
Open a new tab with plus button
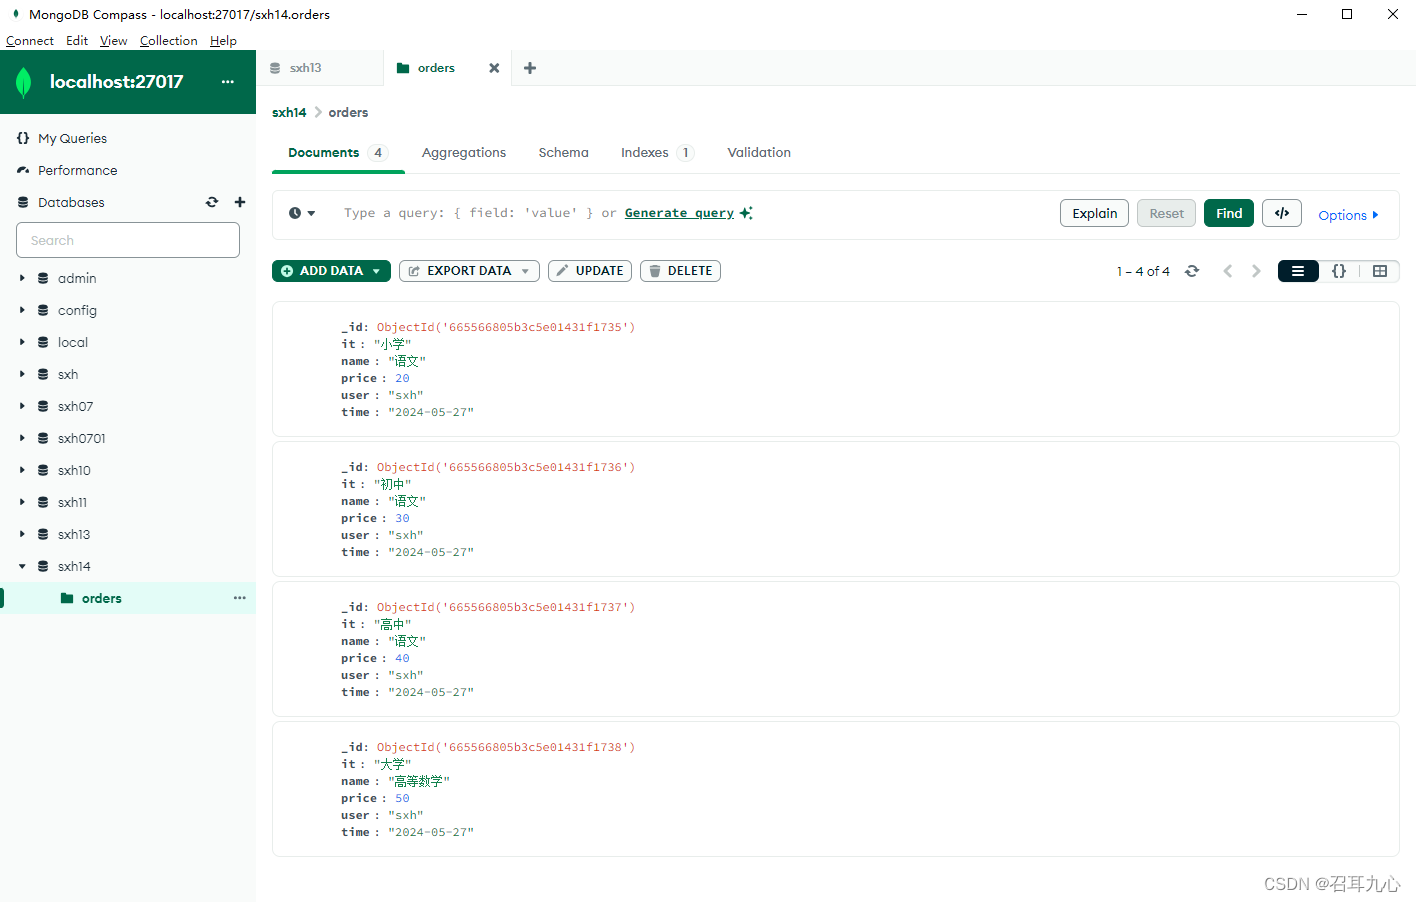[x=530, y=68]
